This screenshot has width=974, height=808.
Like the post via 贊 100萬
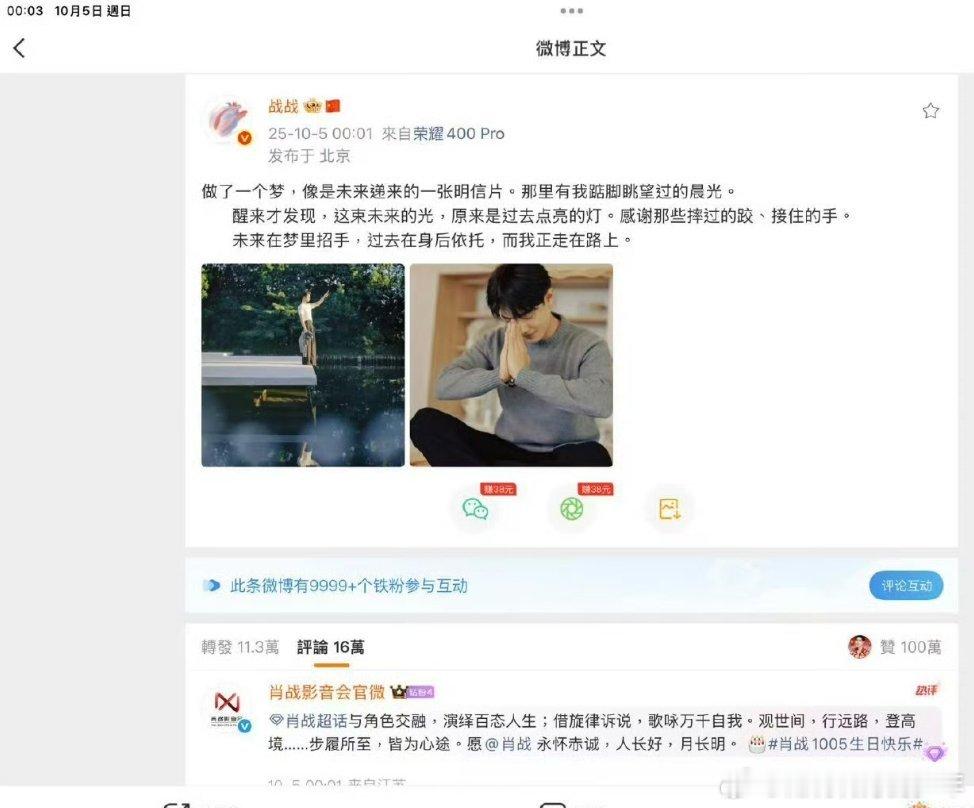pyautogui.click(x=894, y=647)
